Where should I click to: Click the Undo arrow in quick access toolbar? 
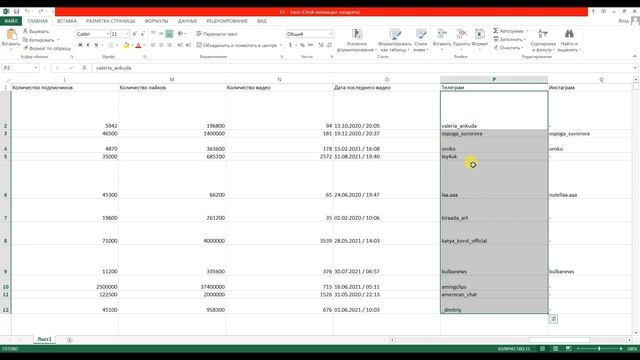(x=27, y=12)
